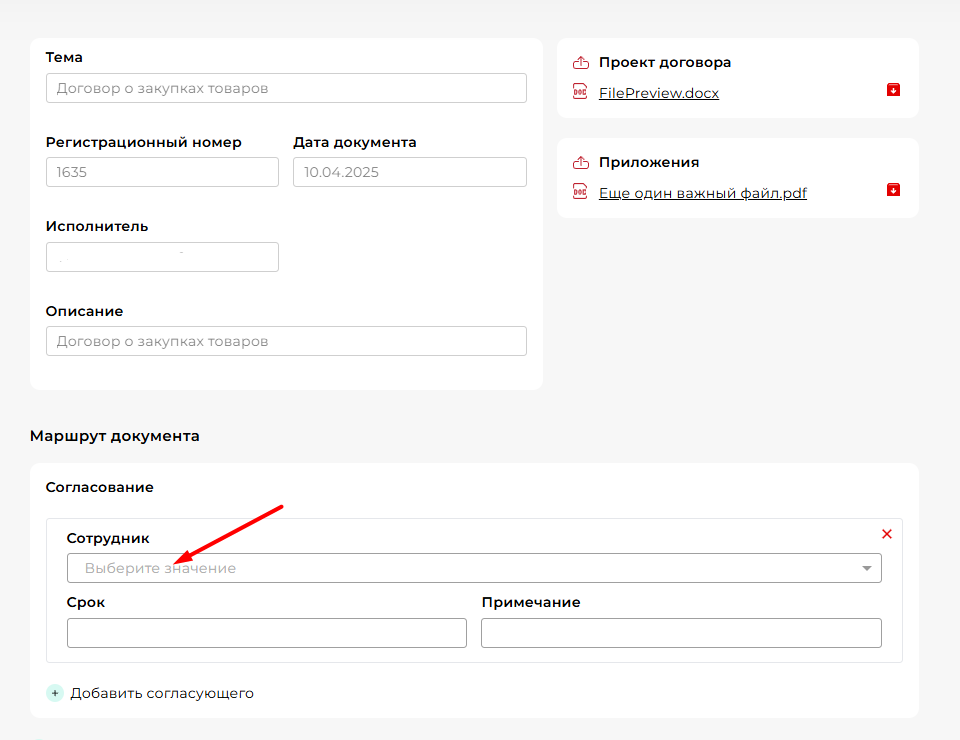Click upload icon beside Приложения
Screen dimensions: 960x740
point(580,163)
